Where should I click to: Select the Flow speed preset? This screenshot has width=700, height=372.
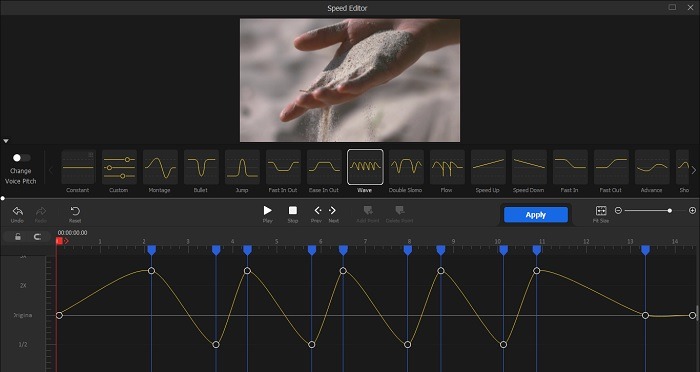[447, 167]
